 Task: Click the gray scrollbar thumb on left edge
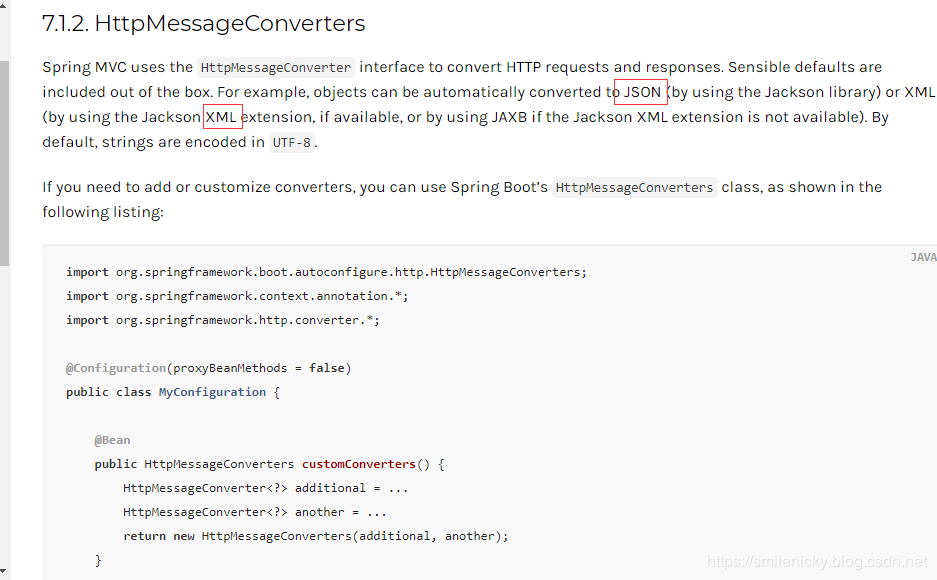(x=4, y=160)
